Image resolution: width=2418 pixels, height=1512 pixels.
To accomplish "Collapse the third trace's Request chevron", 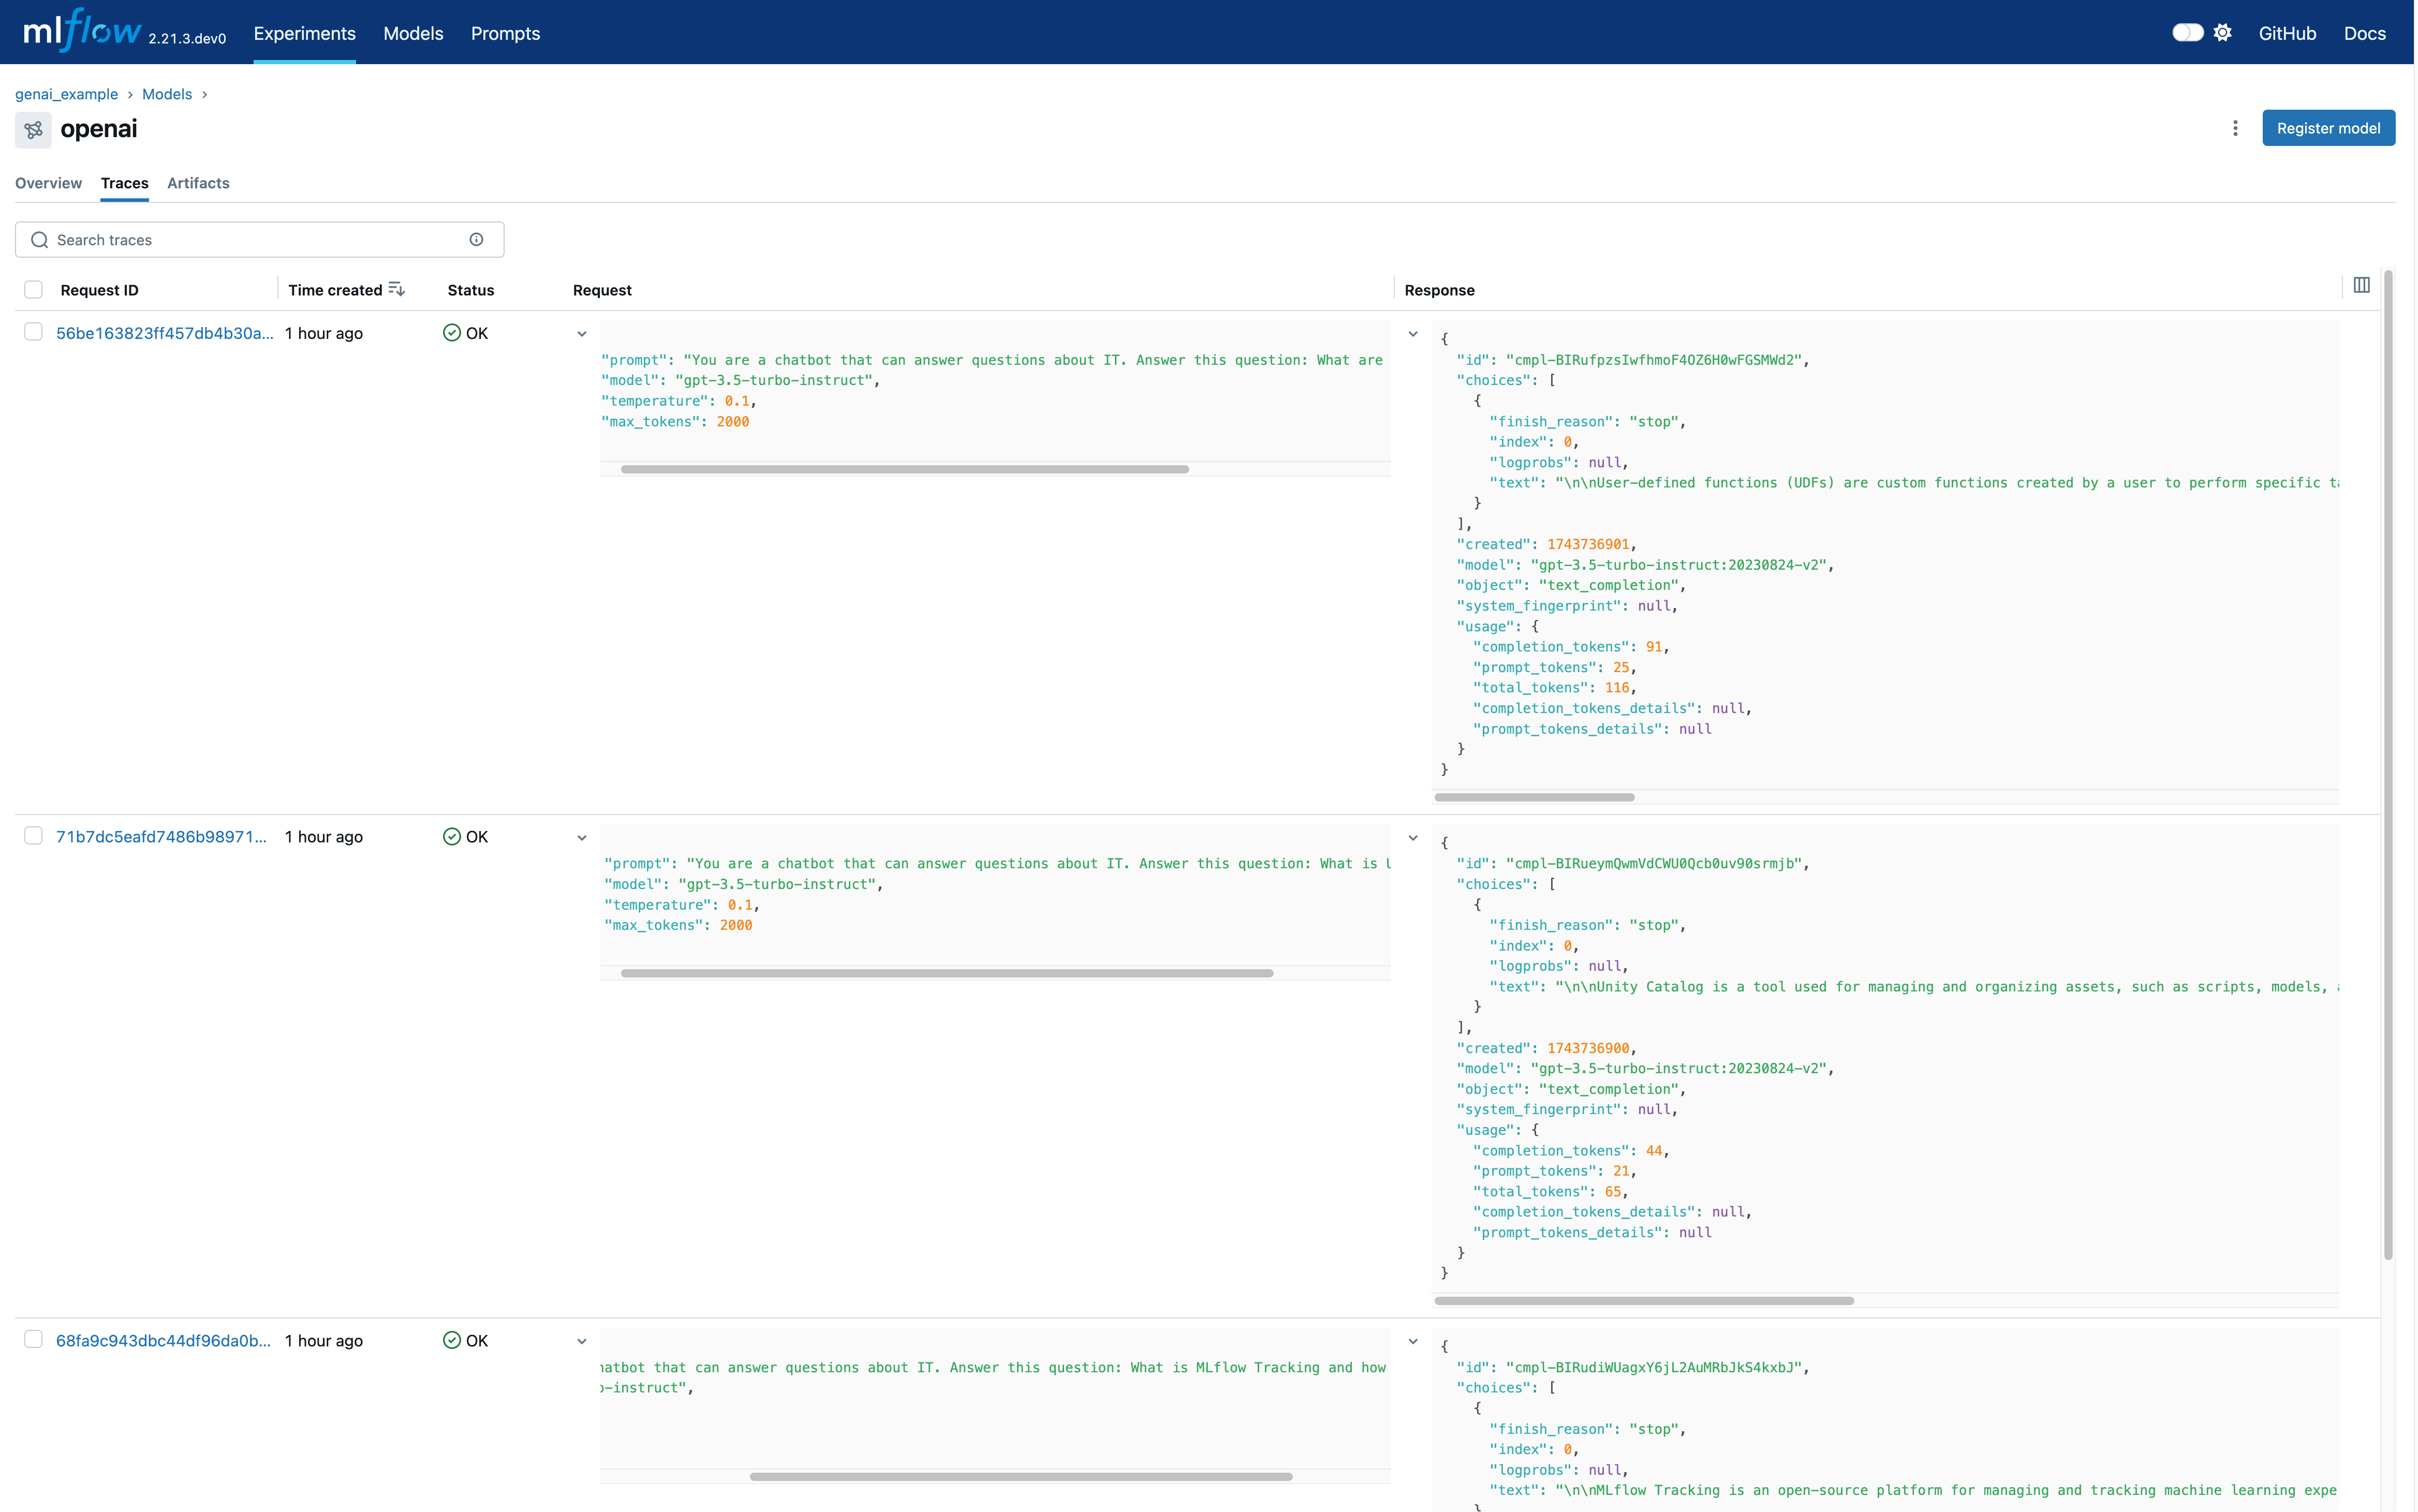I will [582, 1342].
